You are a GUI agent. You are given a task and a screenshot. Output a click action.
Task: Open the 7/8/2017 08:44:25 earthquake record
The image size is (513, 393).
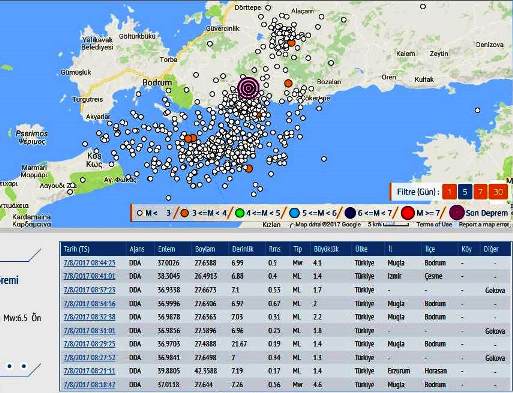[x=89, y=263]
